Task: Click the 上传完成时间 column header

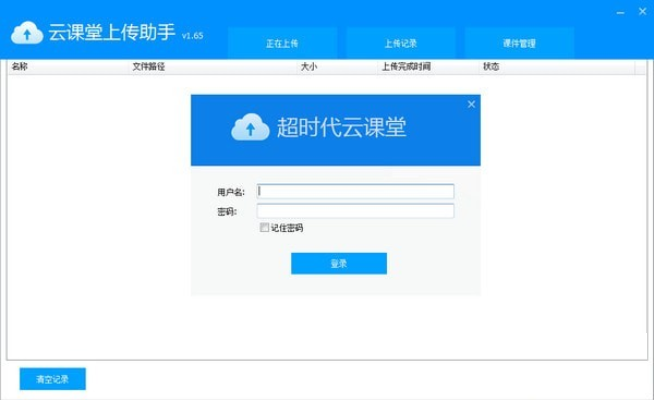Action: pyautogui.click(x=405, y=68)
